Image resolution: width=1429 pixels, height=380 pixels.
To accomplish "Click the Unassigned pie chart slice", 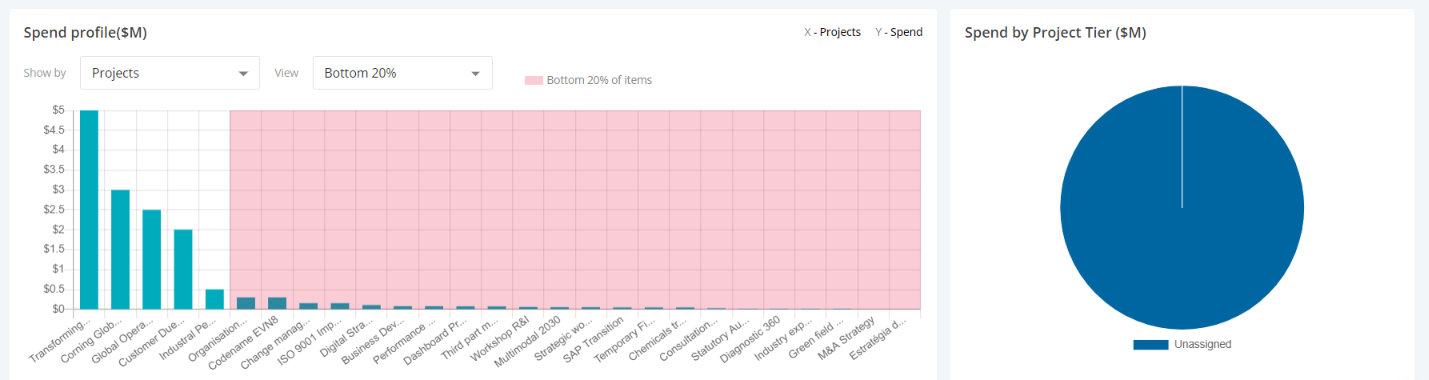I will click(1182, 208).
